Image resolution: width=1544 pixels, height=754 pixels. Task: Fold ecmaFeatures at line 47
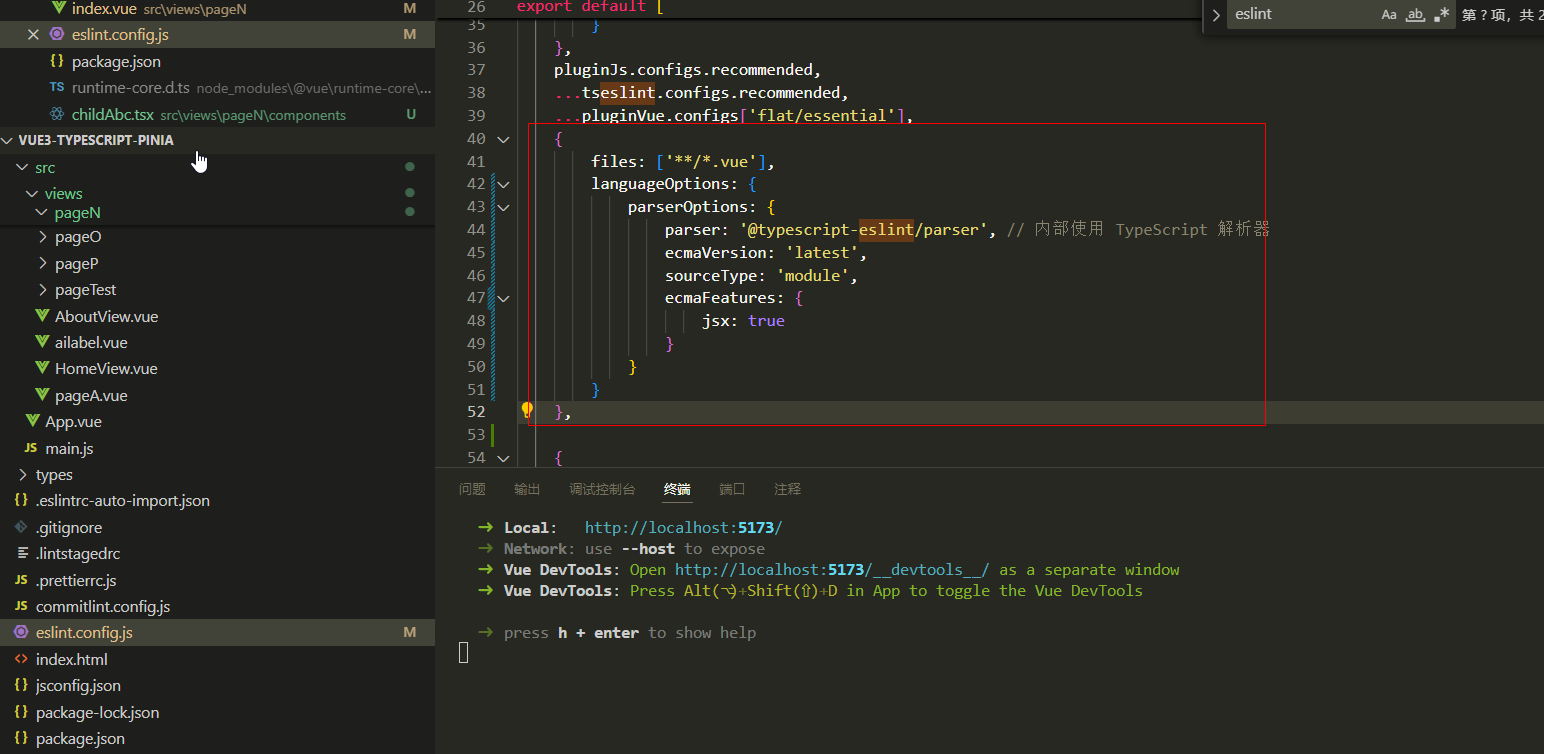click(503, 298)
